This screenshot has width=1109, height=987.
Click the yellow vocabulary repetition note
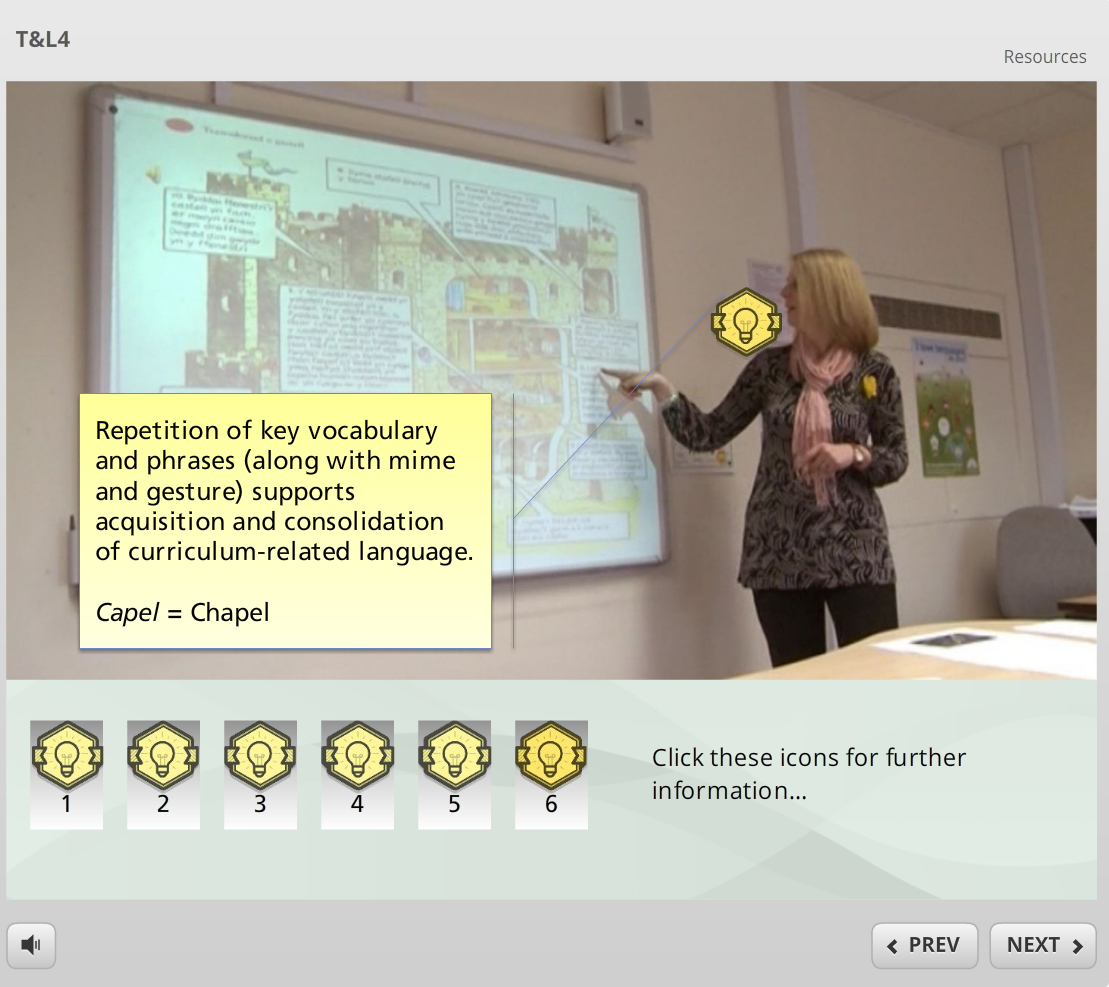(x=285, y=521)
